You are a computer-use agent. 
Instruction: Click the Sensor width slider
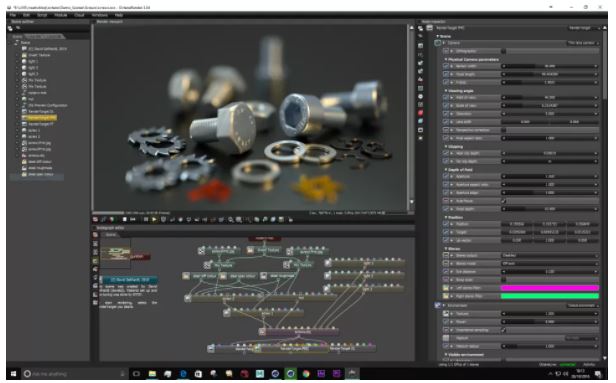click(550, 66)
